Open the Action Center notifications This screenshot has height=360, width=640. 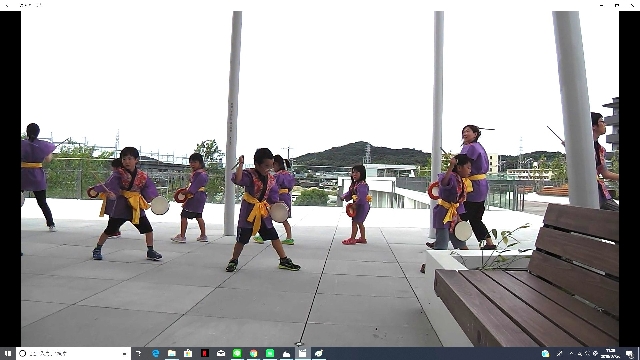[x=629, y=353]
